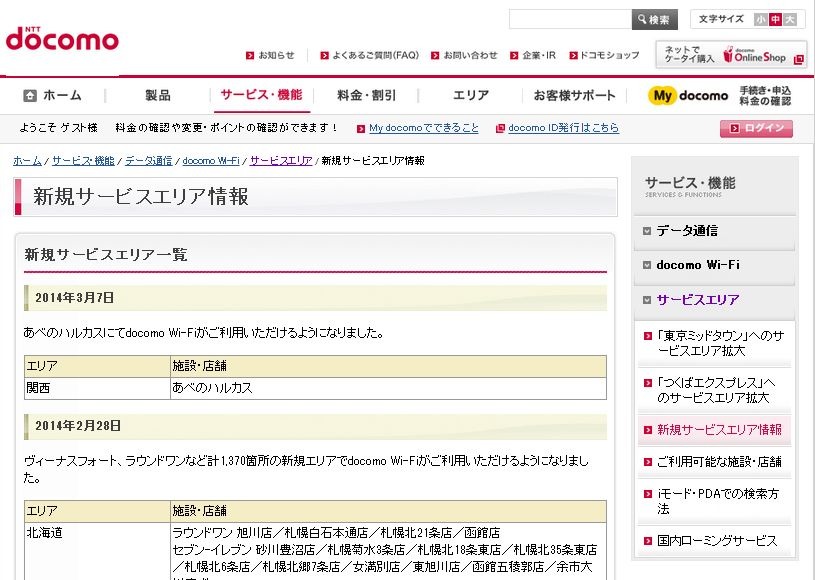Open the サービス・機能 navigation tab
The height and width of the screenshot is (580, 815).
tap(261, 95)
